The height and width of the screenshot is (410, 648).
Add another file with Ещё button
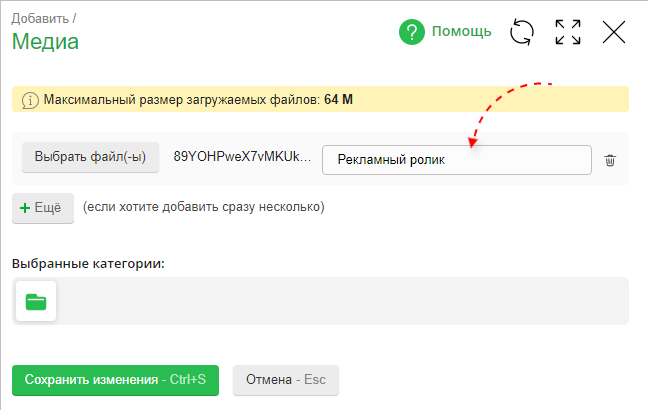click(x=43, y=208)
